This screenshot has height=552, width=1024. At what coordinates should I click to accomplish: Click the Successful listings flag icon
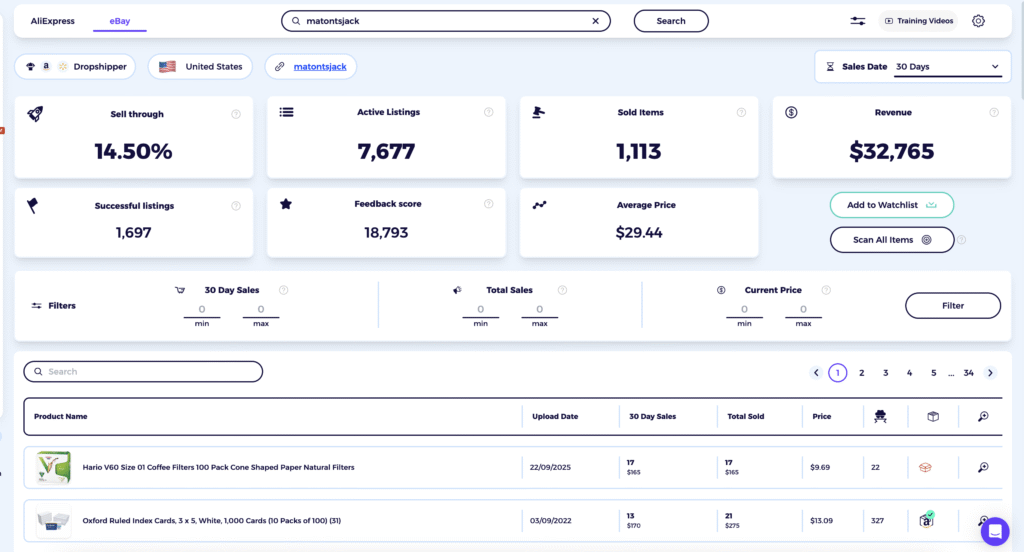33,205
